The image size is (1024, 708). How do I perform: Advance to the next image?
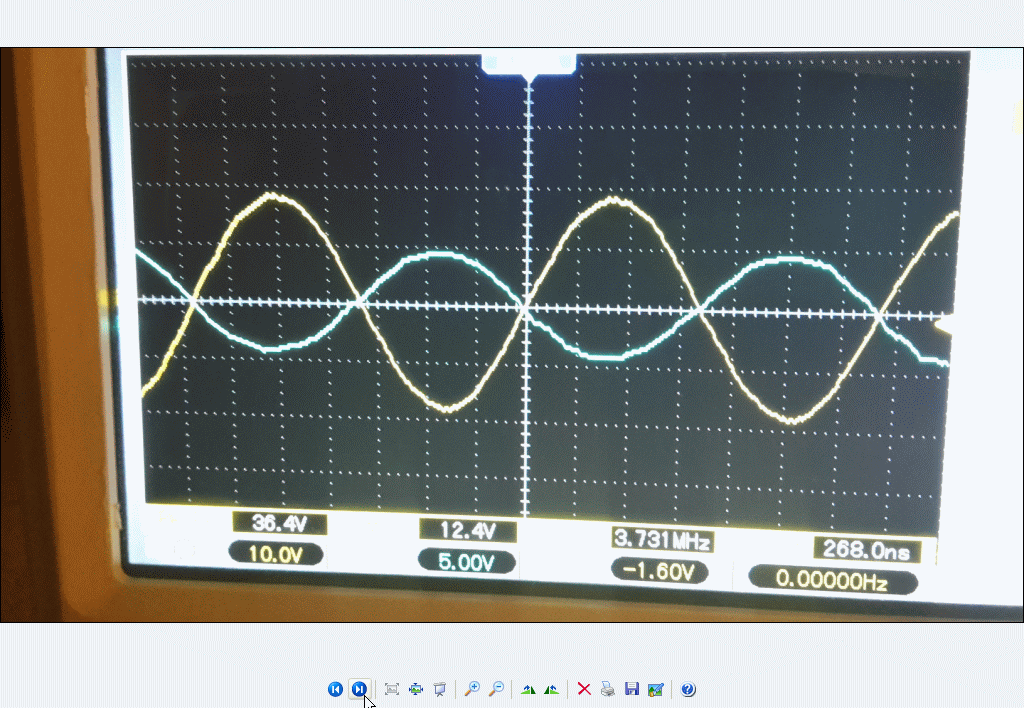(359, 689)
